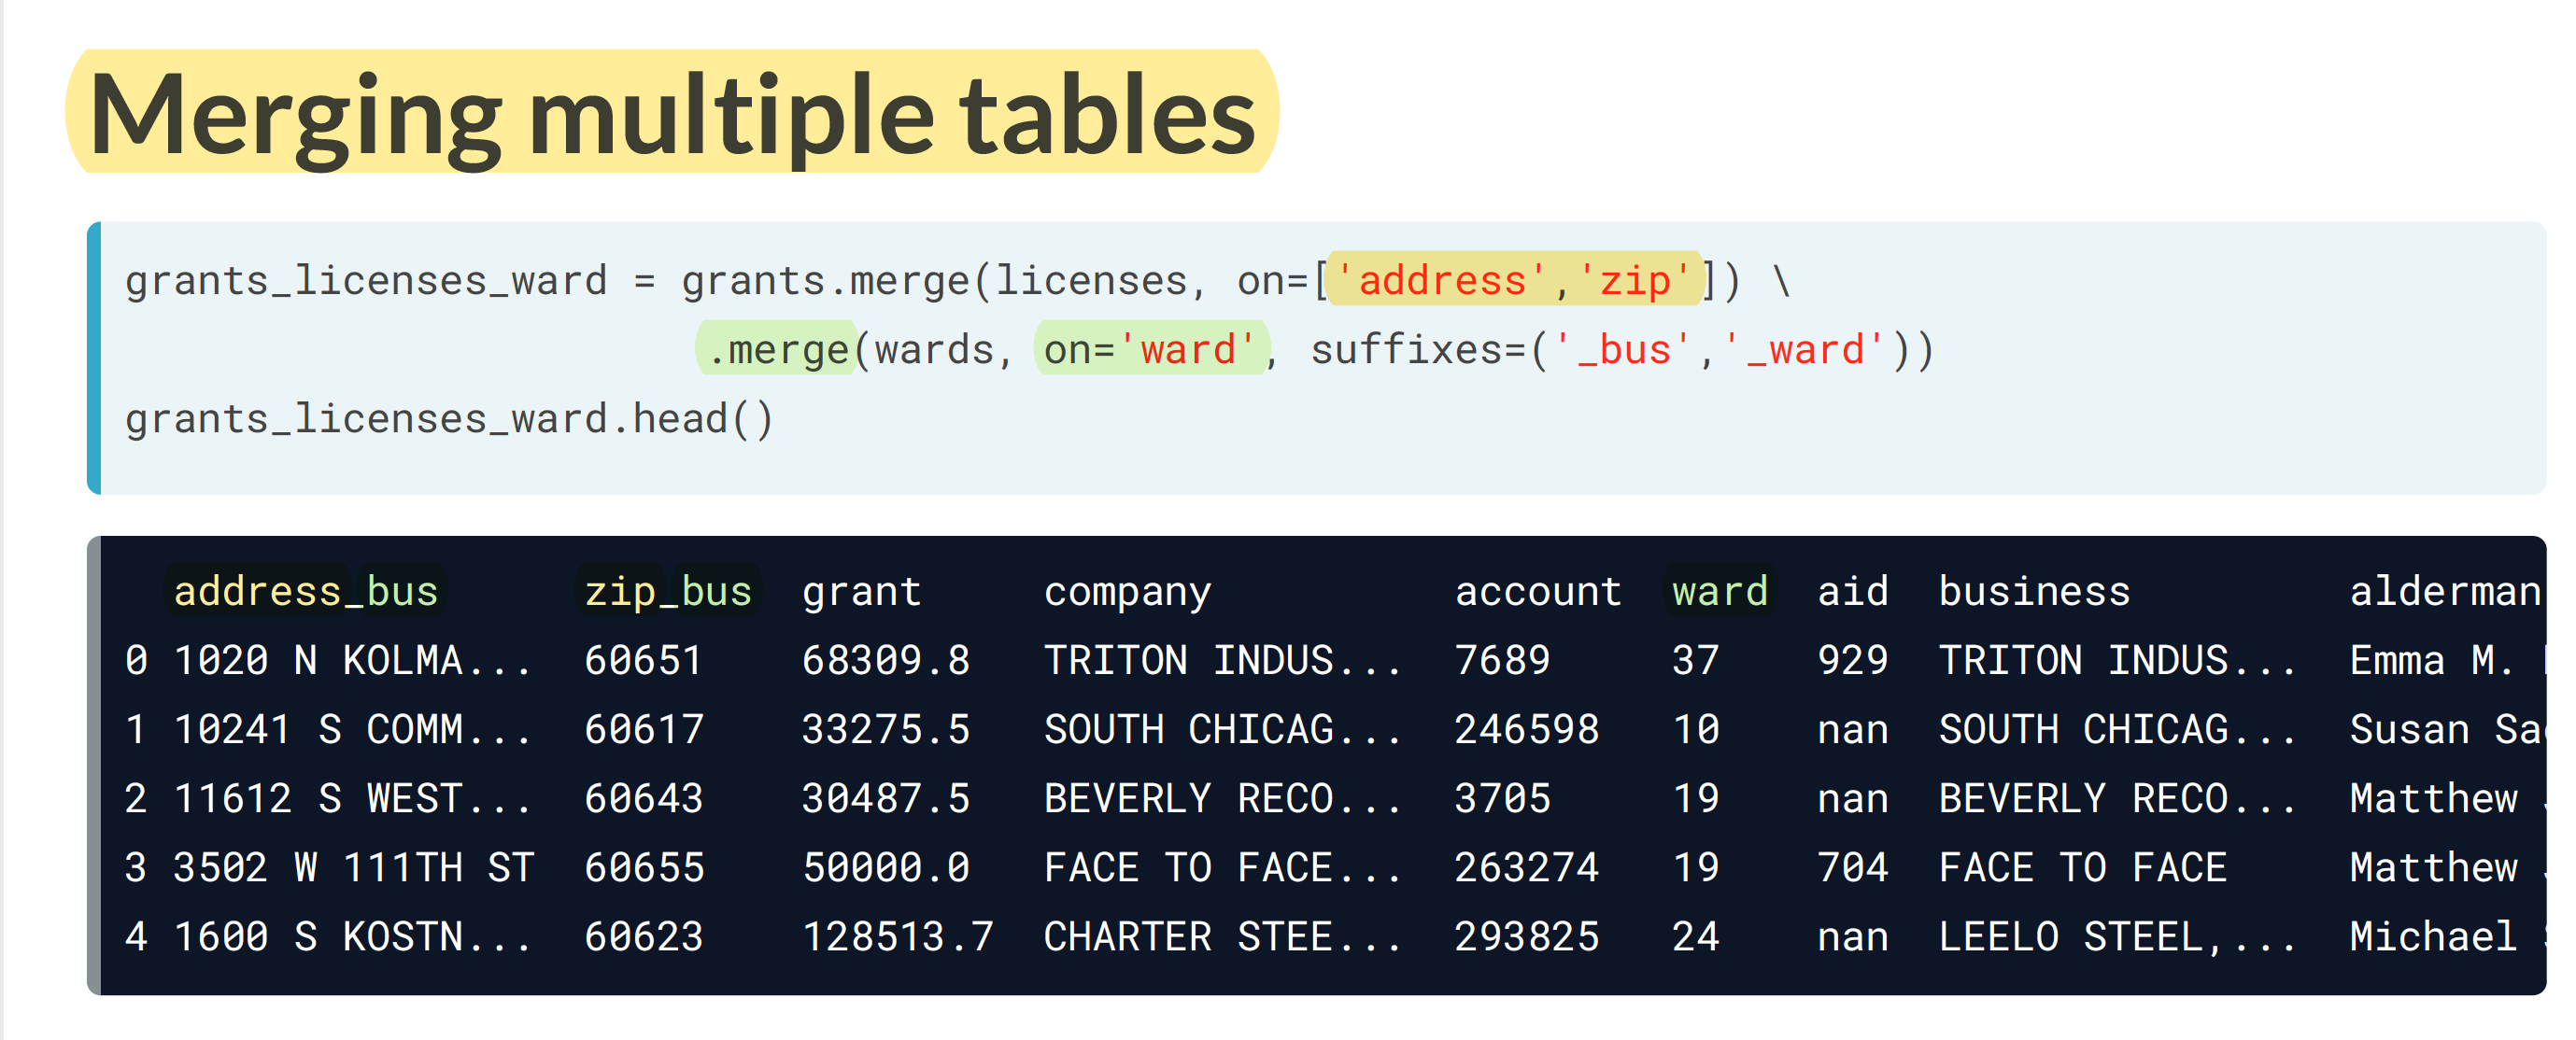This screenshot has height=1040, width=2576.
Task: Click address cell '3502 W 111TH ST'
Action: (x=354, y=867)
